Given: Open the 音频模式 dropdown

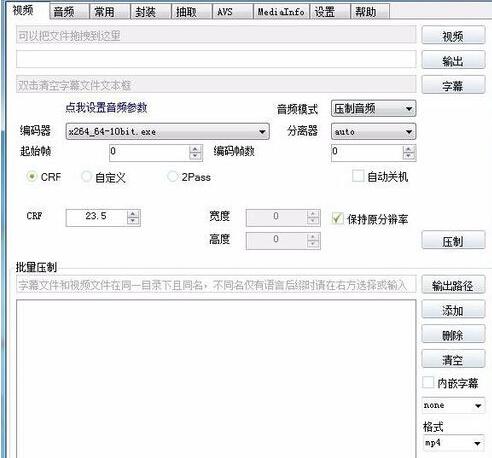Looking at the screenshot, I should pyautogui.click(x=374, y=108).
